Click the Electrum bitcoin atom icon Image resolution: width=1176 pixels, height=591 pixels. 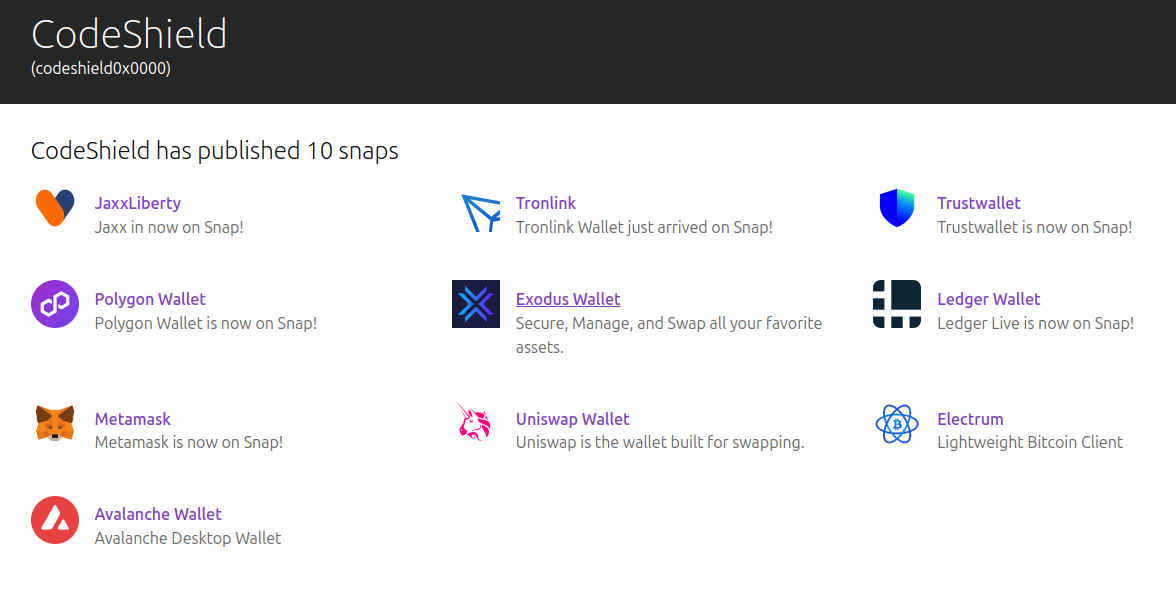coord(897,424)
